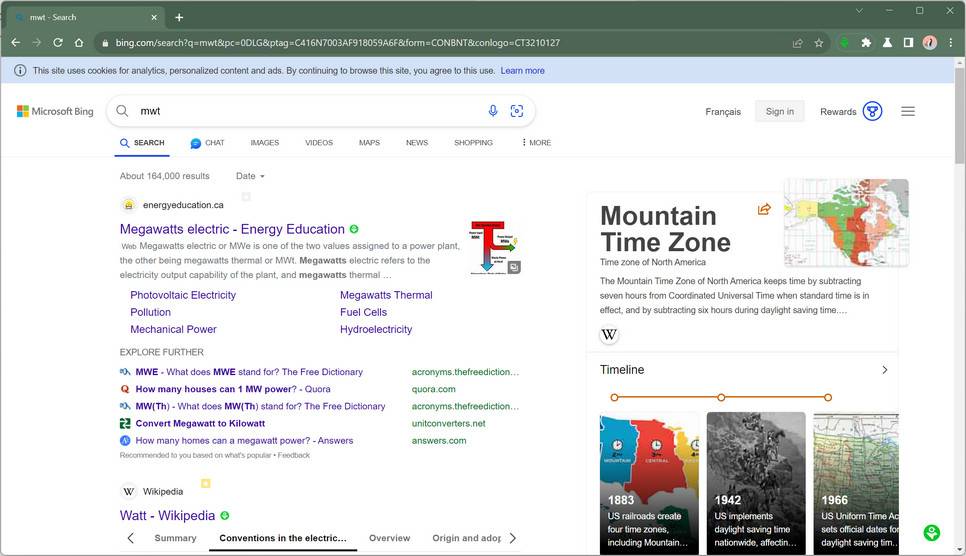
Task: Close the mwt - Search tab
Action: click(155, 17)
